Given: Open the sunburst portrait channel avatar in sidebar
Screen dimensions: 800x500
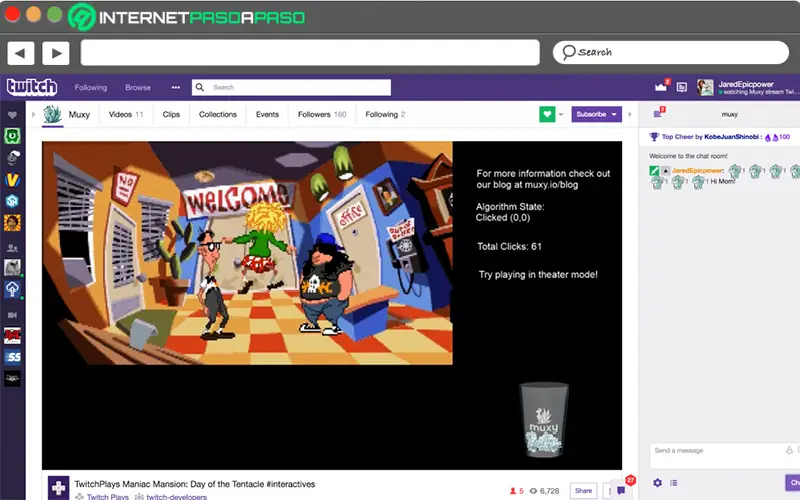Looking at the screenshot, I should pos(12,223).
